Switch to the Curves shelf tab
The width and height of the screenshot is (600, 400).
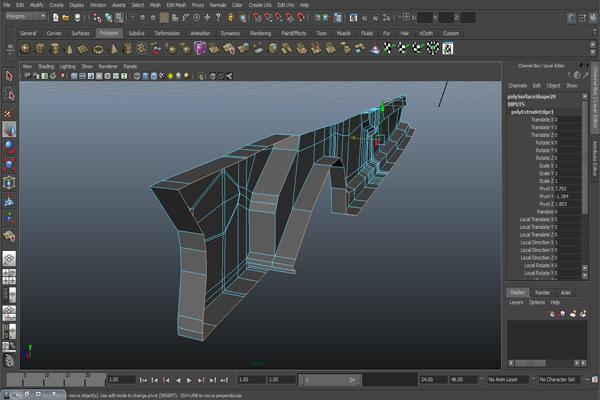(54, 33)
